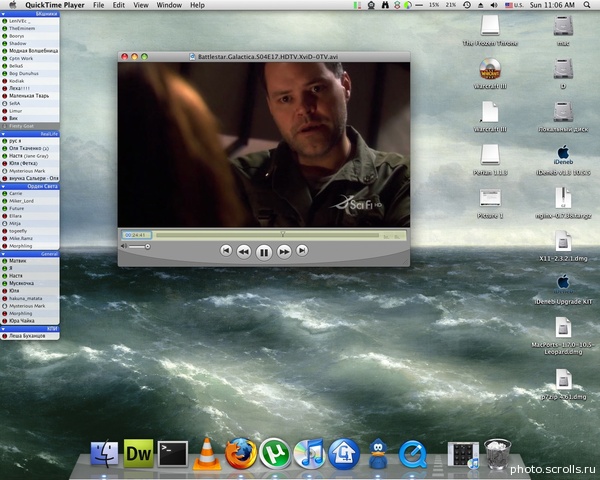Open the Window menu
This screenshot has height=480, width=600.
click(x=169, y=5)
